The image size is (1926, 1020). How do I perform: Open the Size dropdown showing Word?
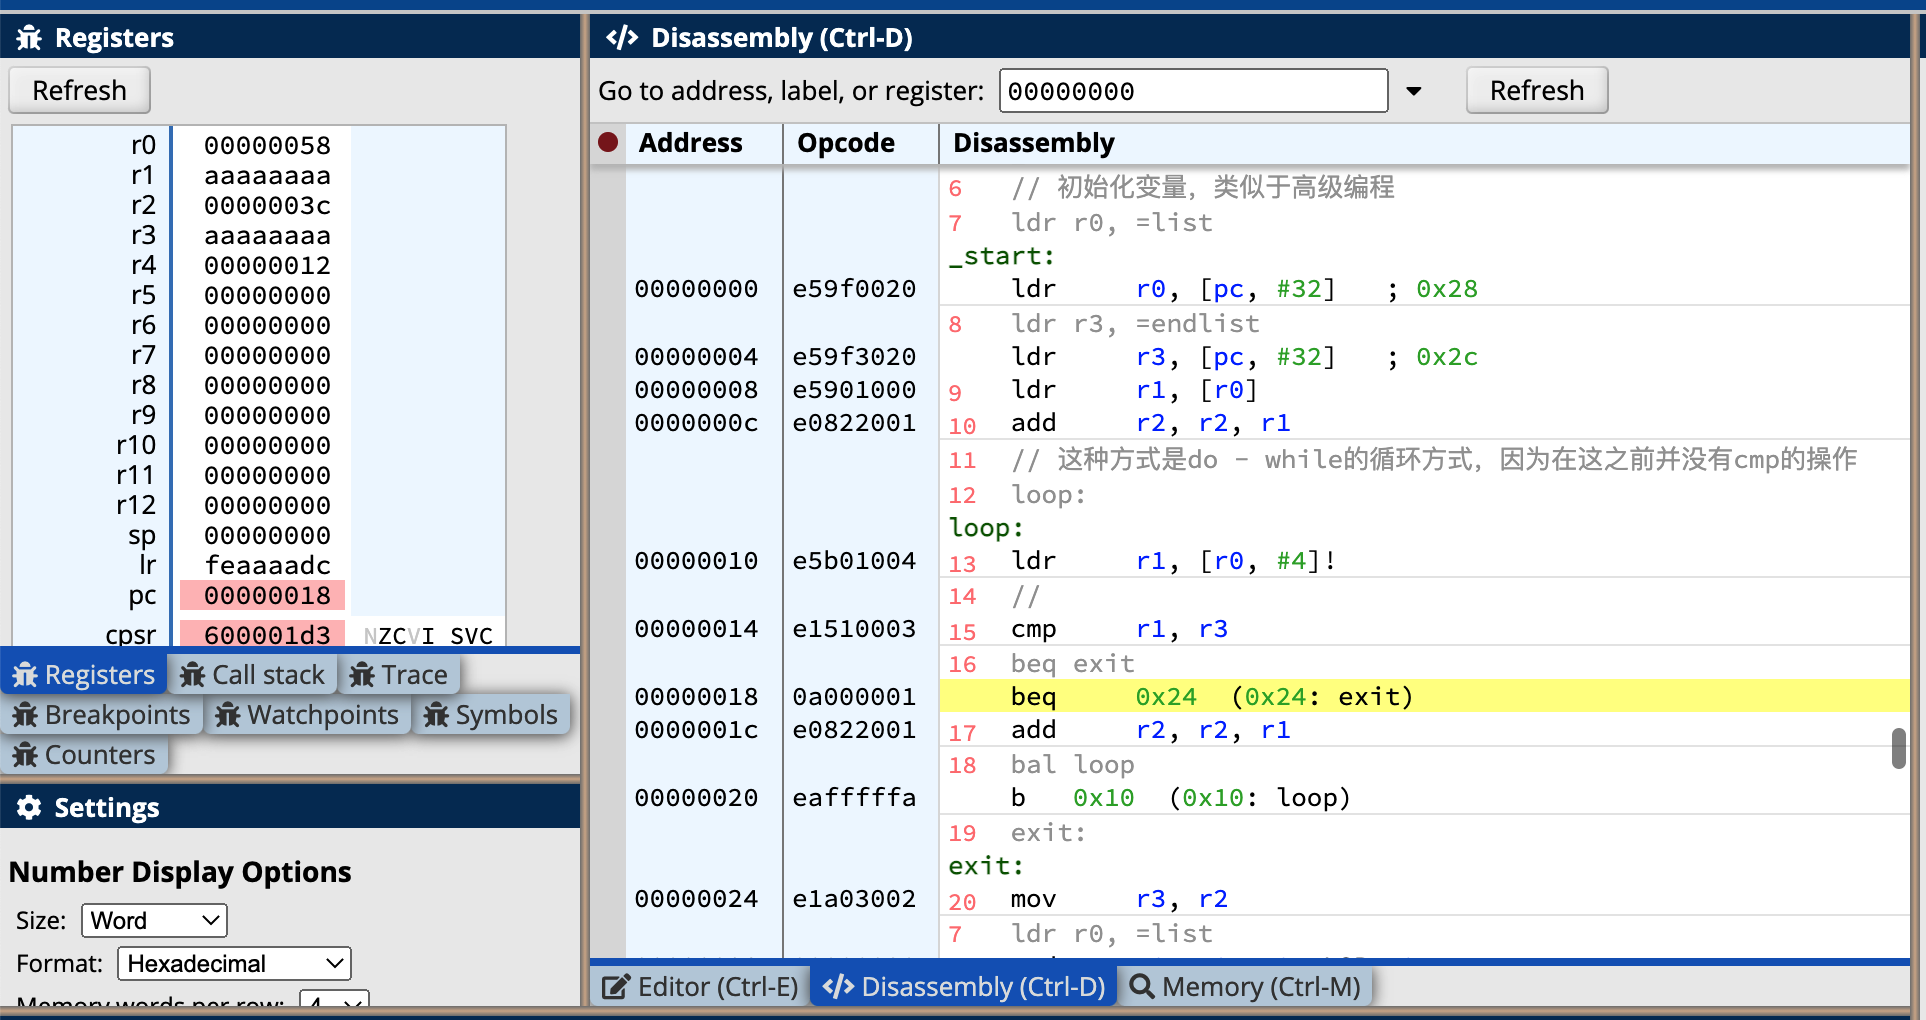[154, 920]
